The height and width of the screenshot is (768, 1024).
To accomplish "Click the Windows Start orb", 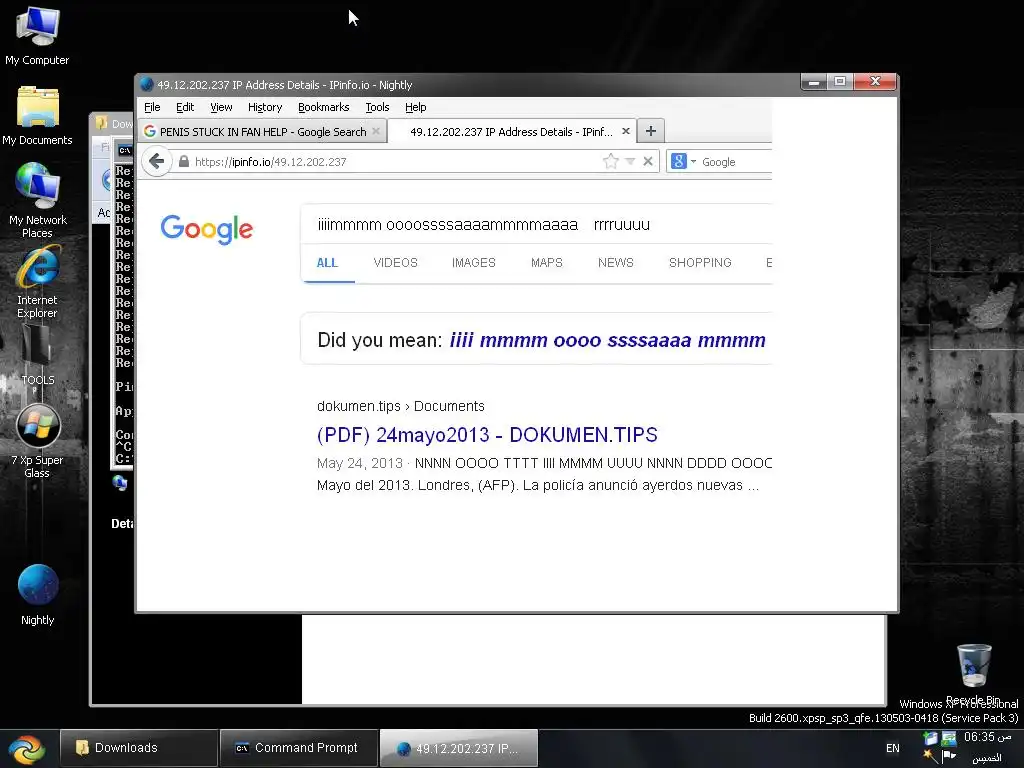I will (27, 748).
